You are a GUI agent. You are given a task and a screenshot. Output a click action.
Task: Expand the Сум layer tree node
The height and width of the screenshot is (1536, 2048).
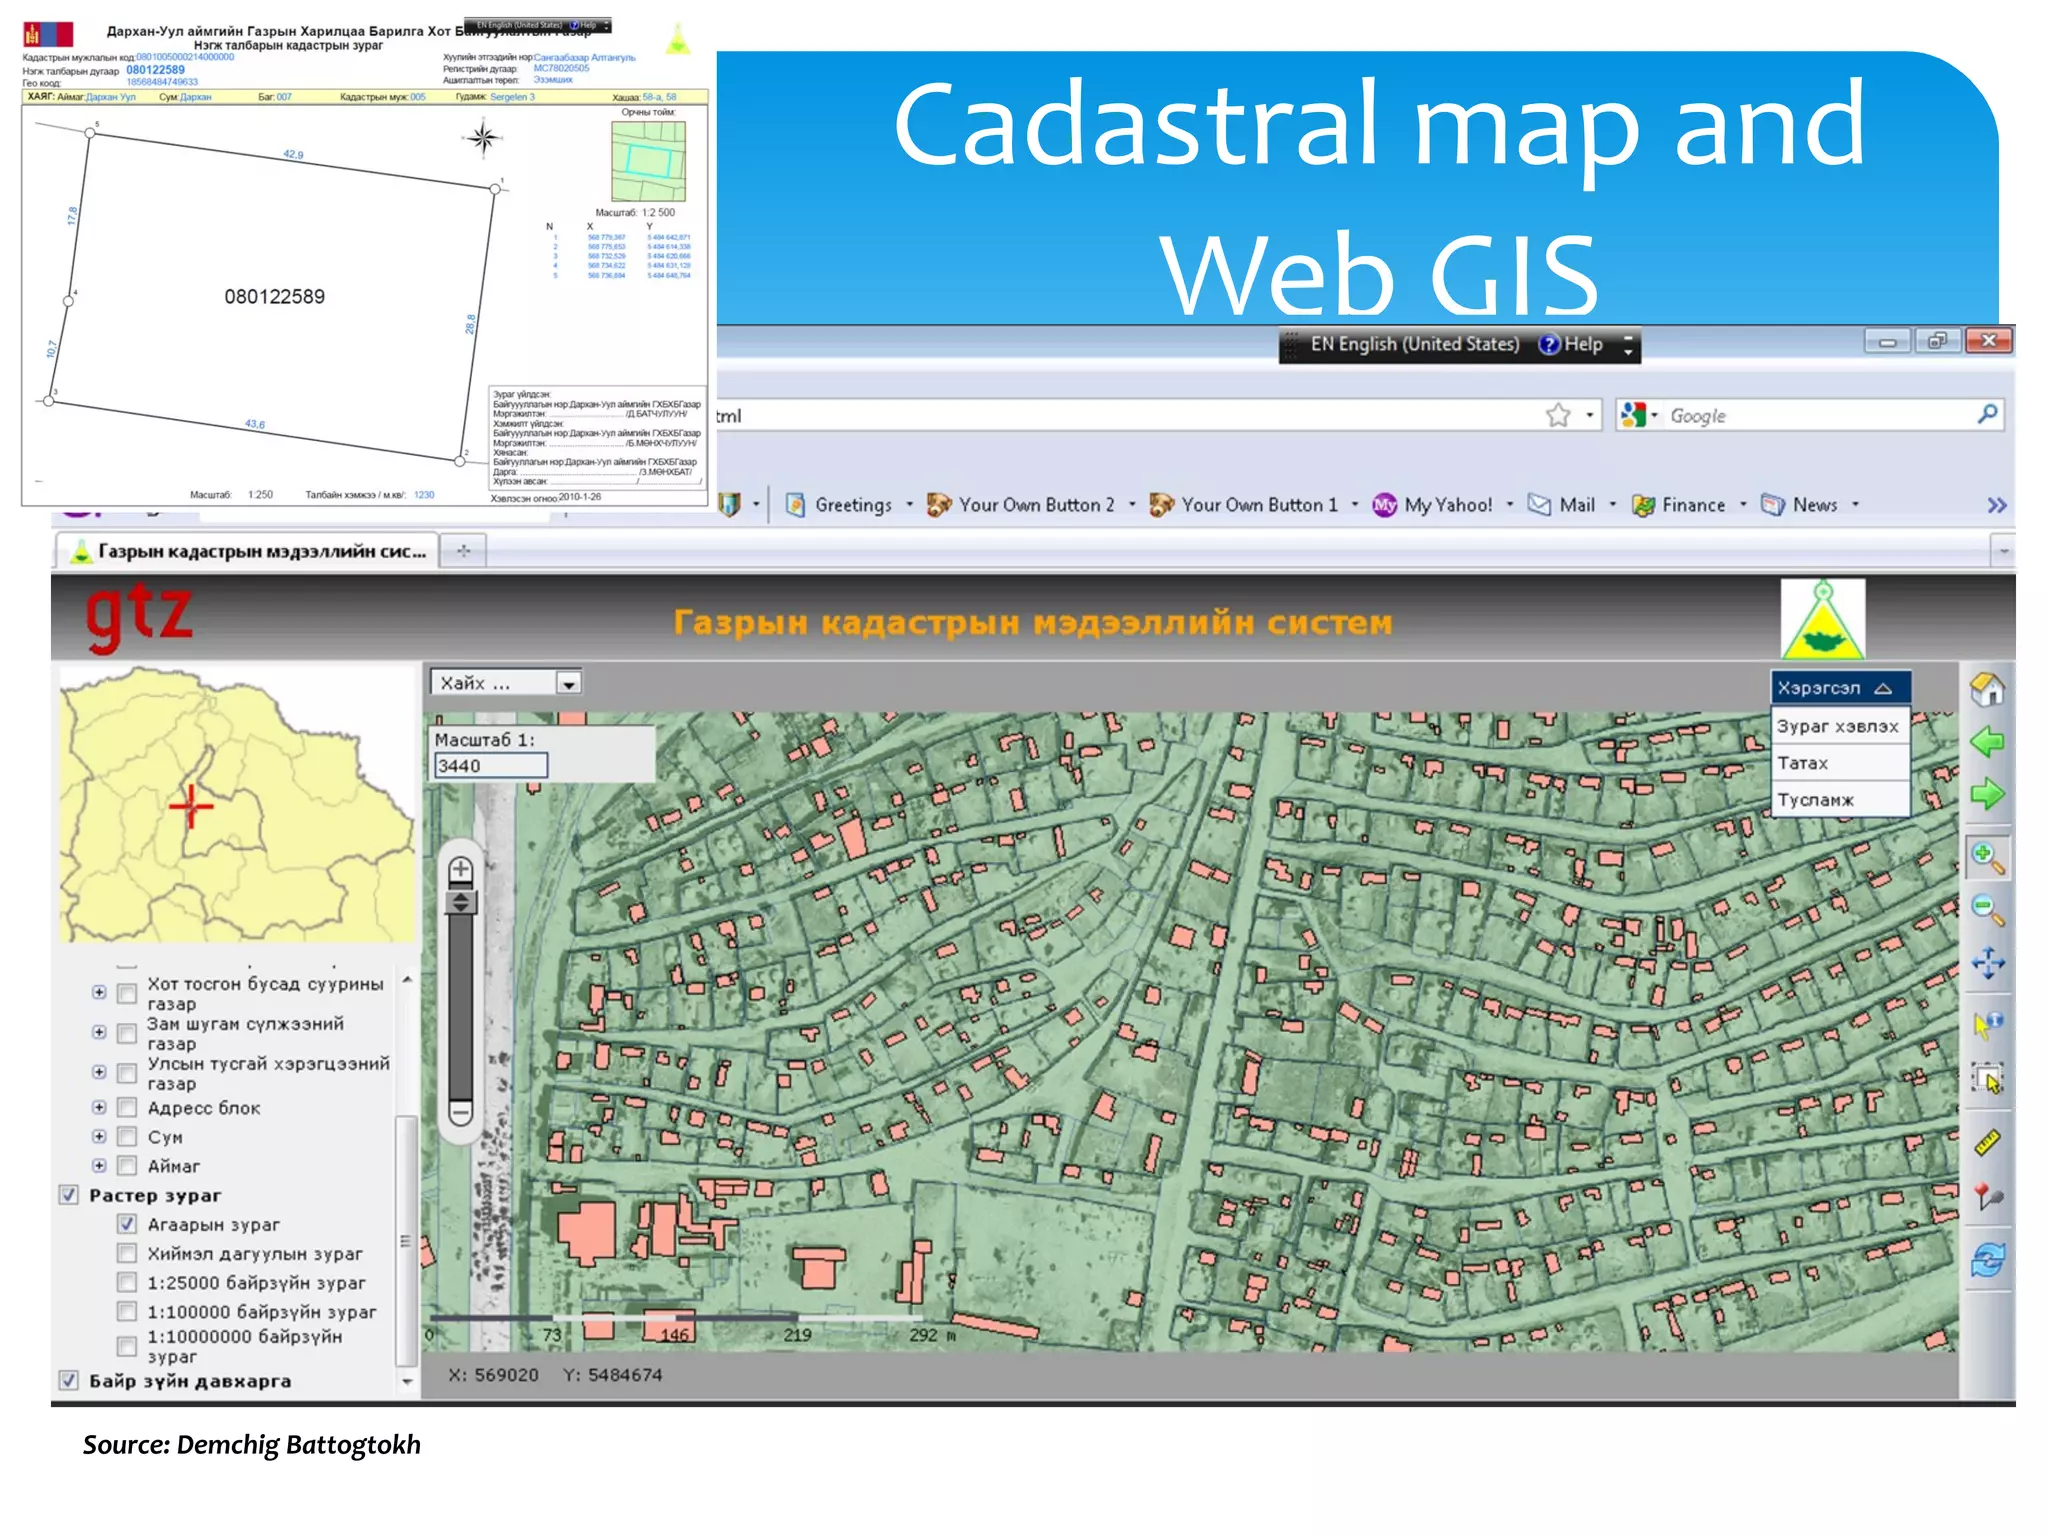99,1137
